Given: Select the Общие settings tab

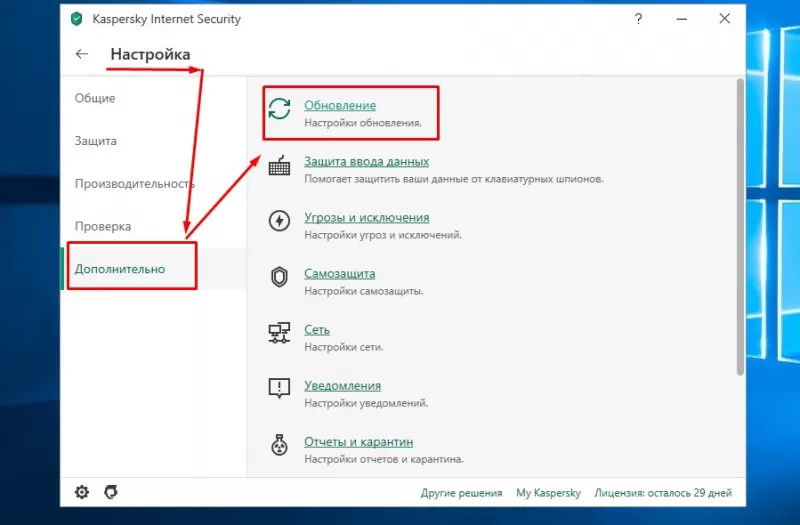Looking at the screenshot, I should click(x=95, y=98).
